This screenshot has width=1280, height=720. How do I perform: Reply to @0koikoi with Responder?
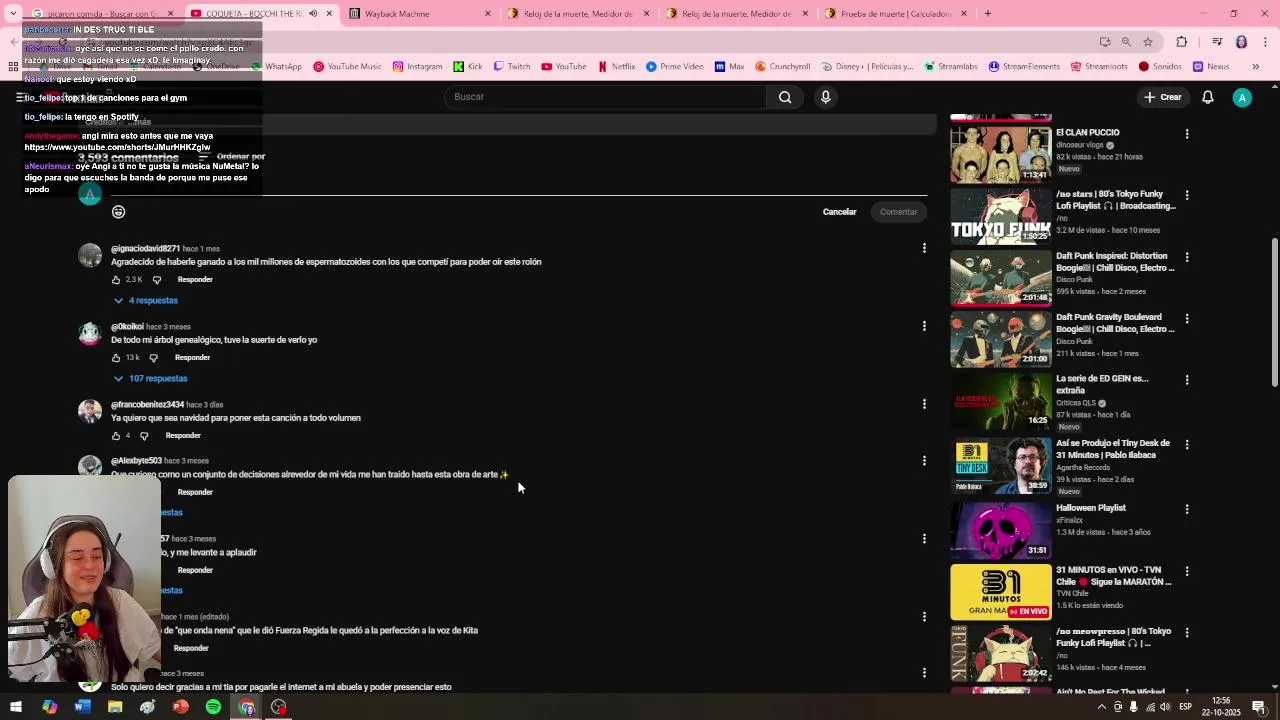point(192,358)
